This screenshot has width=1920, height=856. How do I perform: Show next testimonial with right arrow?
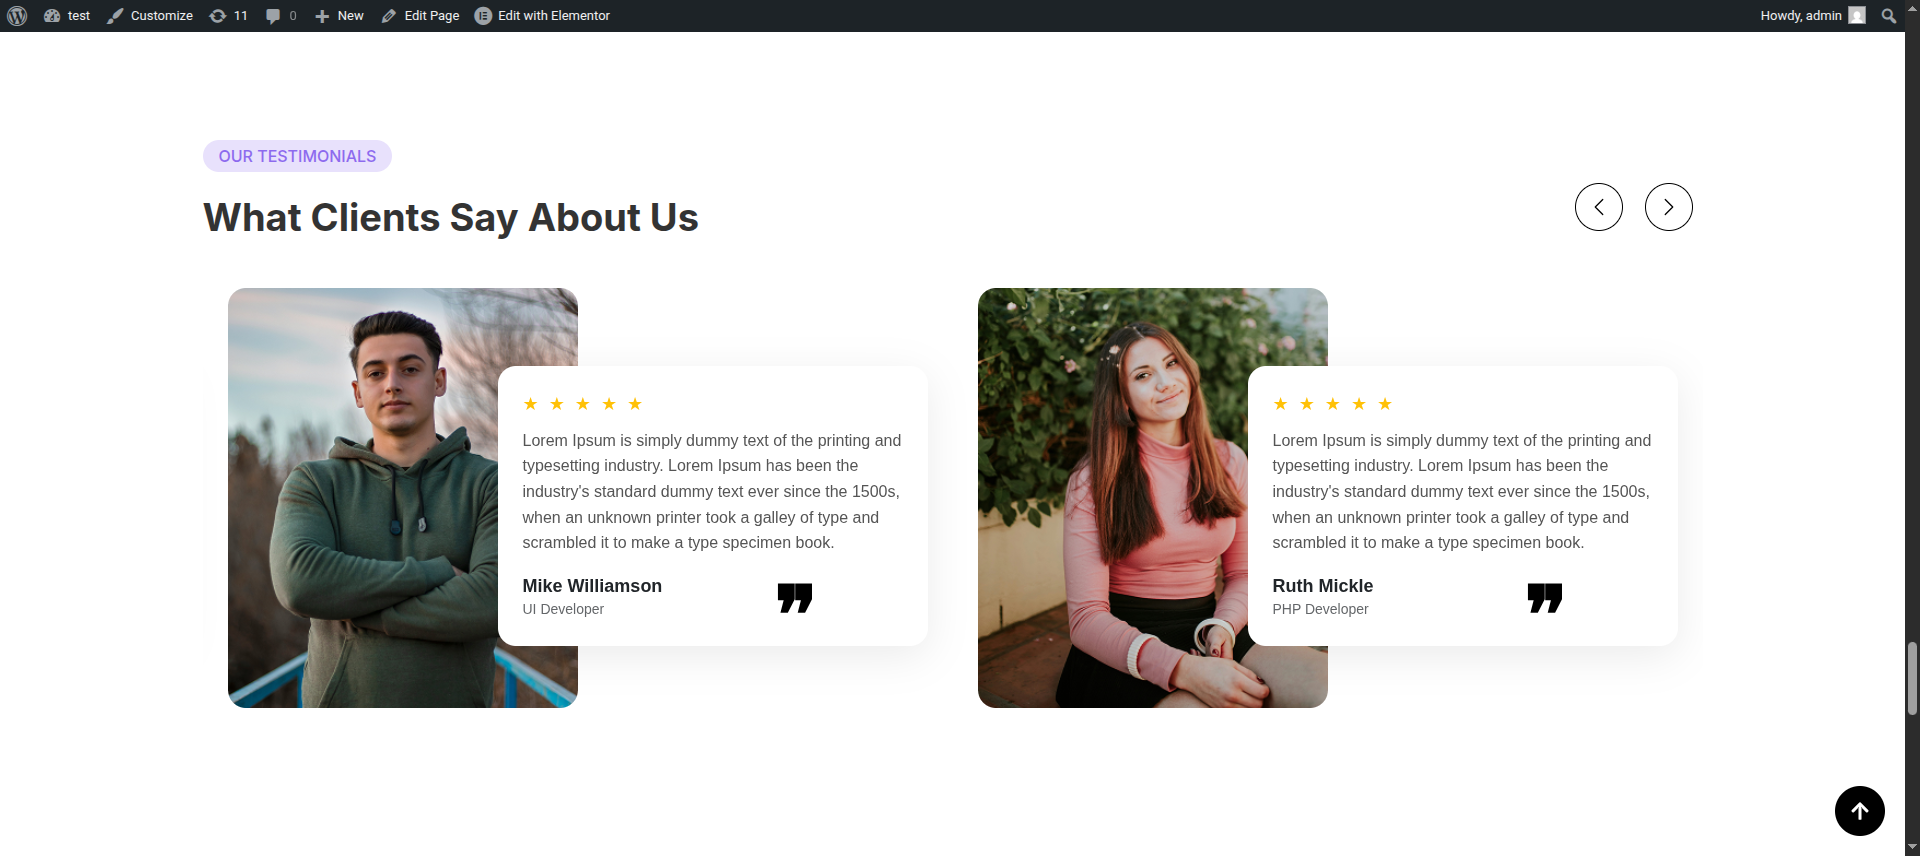coord(1669,207)
